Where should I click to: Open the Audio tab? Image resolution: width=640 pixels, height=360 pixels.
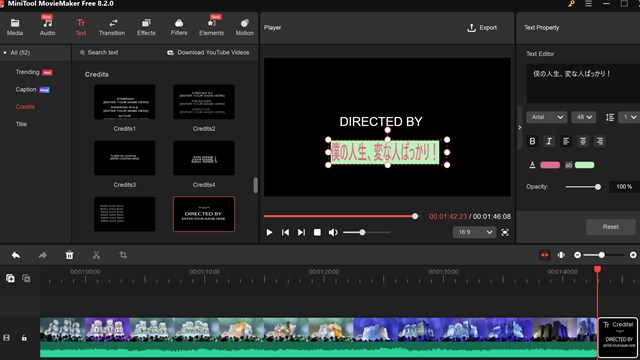pos(47,27)
